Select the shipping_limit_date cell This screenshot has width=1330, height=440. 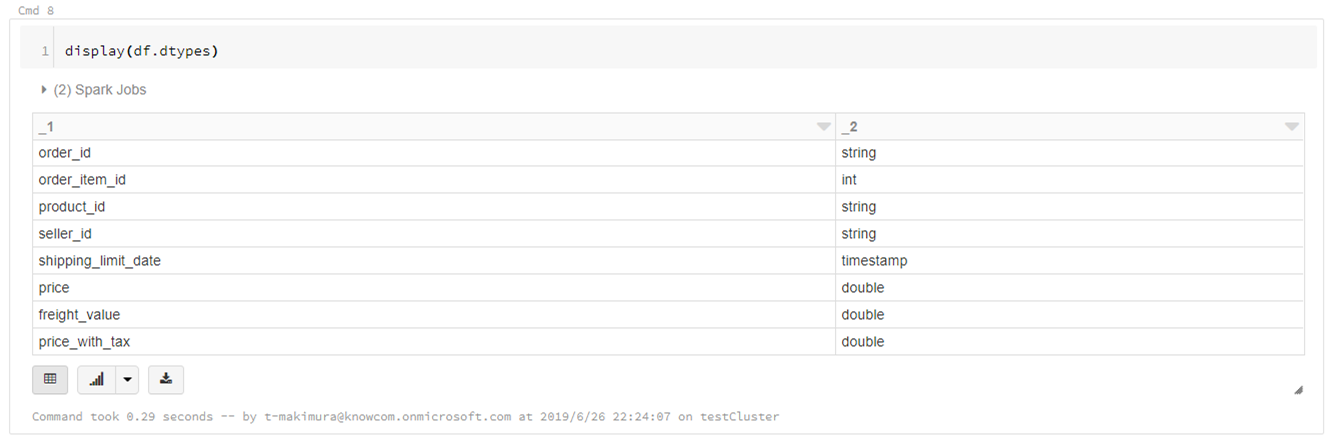99,261
